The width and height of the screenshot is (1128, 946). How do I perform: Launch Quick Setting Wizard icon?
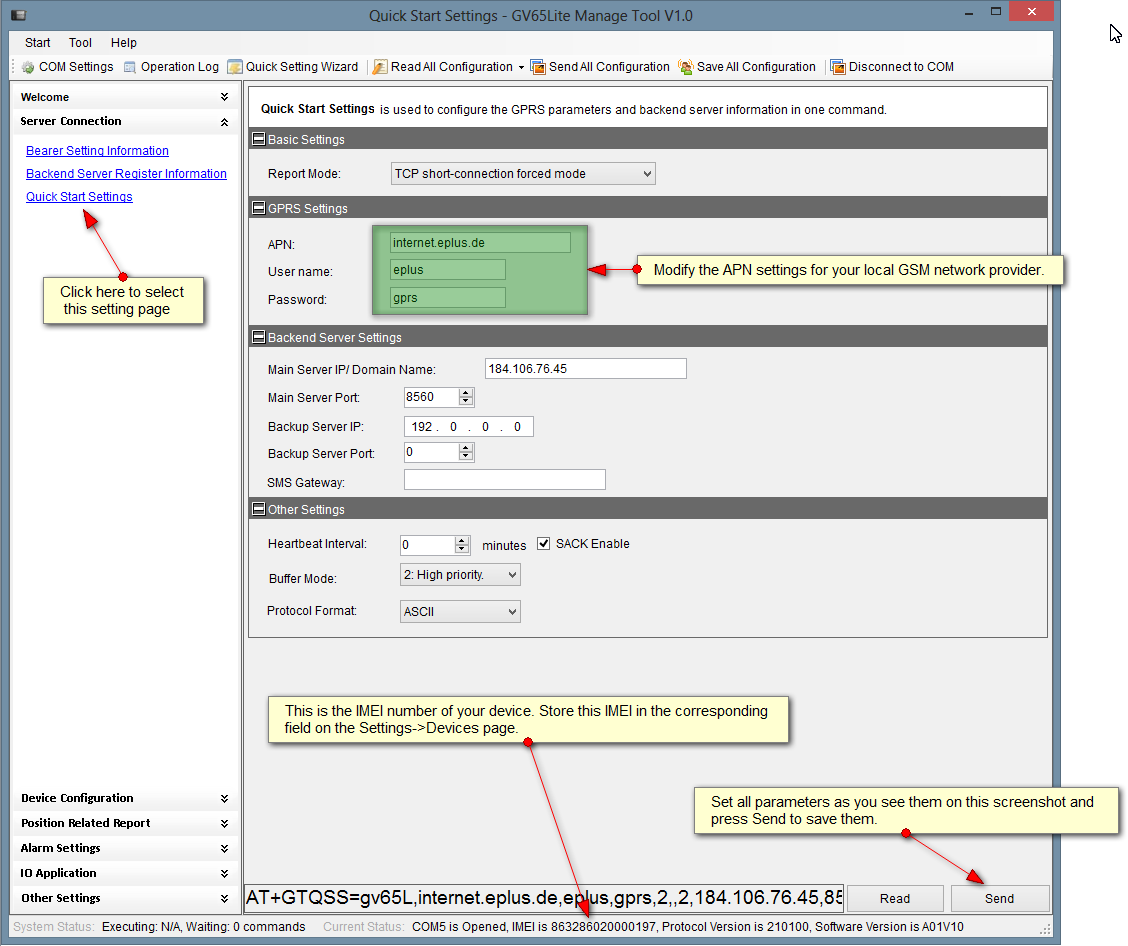pos(235,67)
